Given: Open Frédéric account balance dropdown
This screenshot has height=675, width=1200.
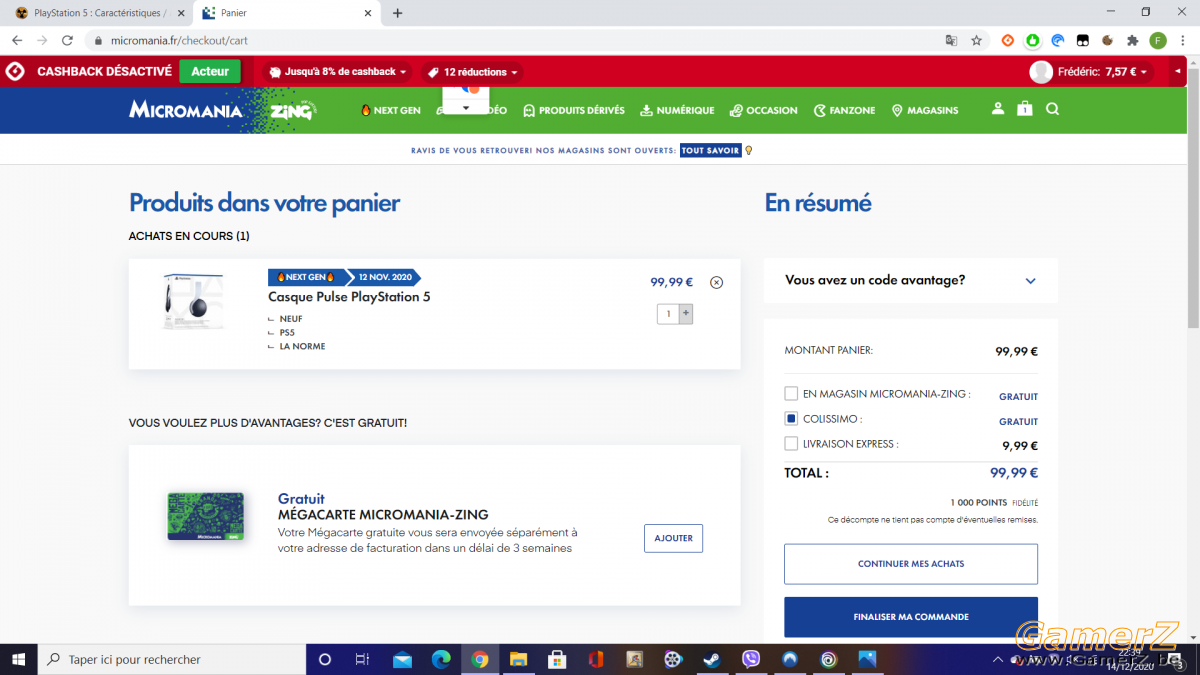Looking at the screenshot, I should pos(1092,72).
